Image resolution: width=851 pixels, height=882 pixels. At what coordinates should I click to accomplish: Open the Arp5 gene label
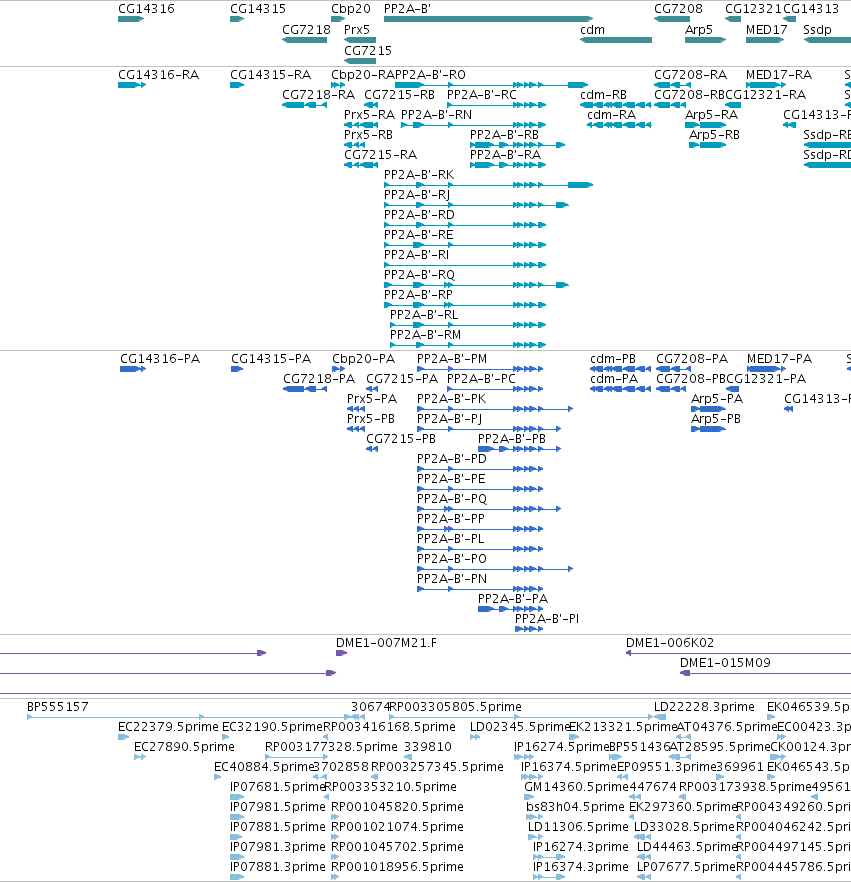click(x=699, y=30)
